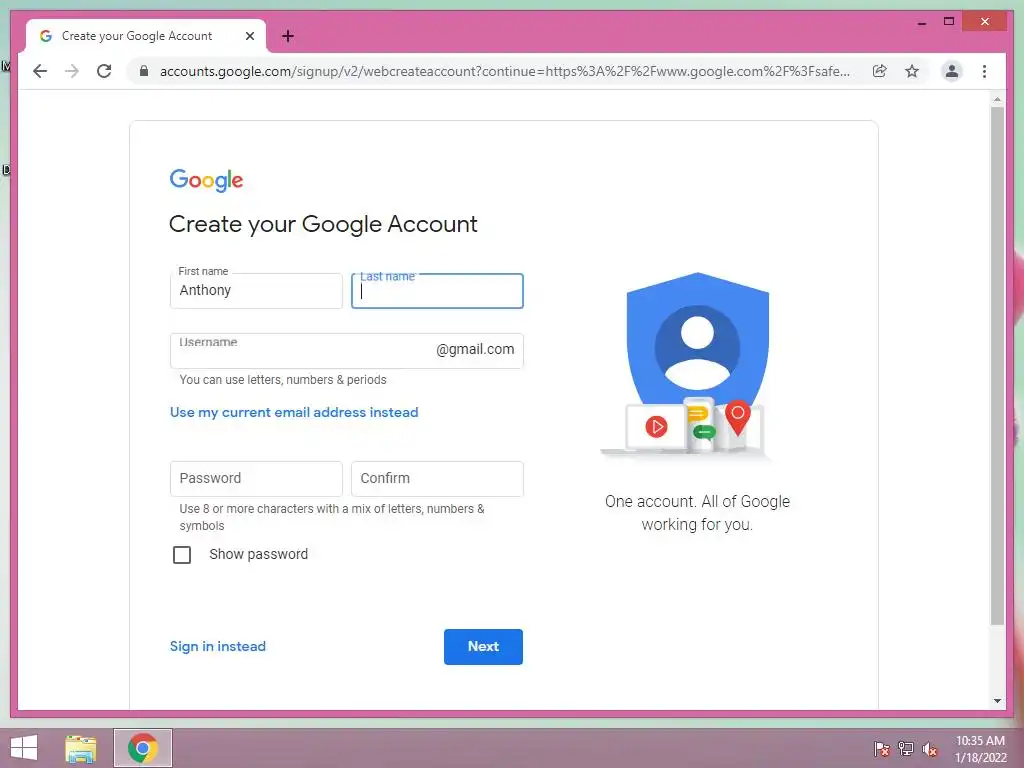Click the address bar URL

504,71
